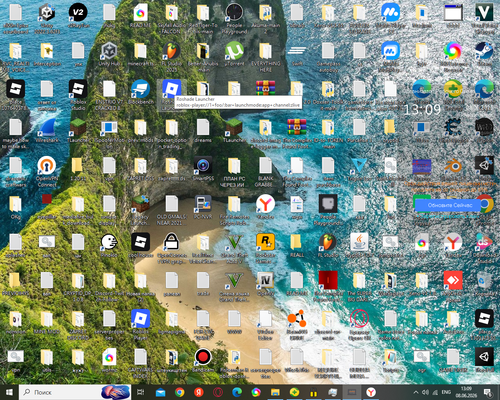Open the taskbar date and time
The width and height of the screenshot is (500, 400).
click(466, 392)
